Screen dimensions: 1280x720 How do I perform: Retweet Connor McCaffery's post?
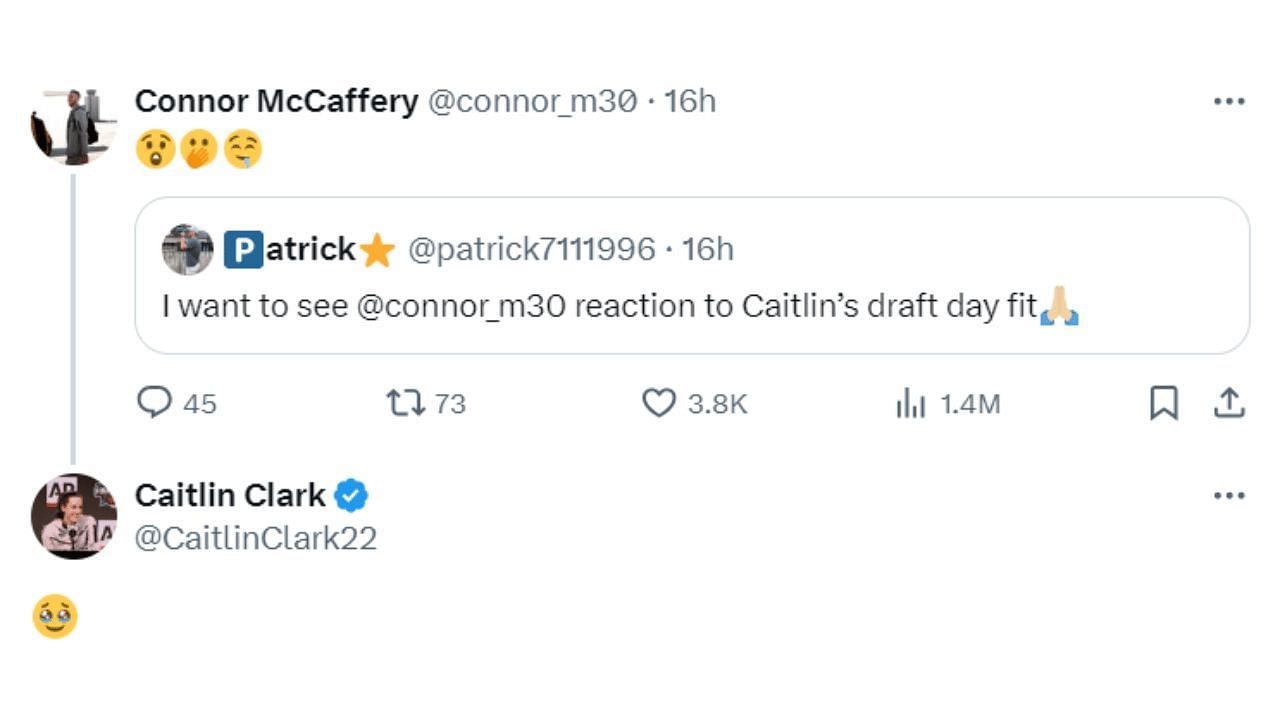[x=406, y=403]
